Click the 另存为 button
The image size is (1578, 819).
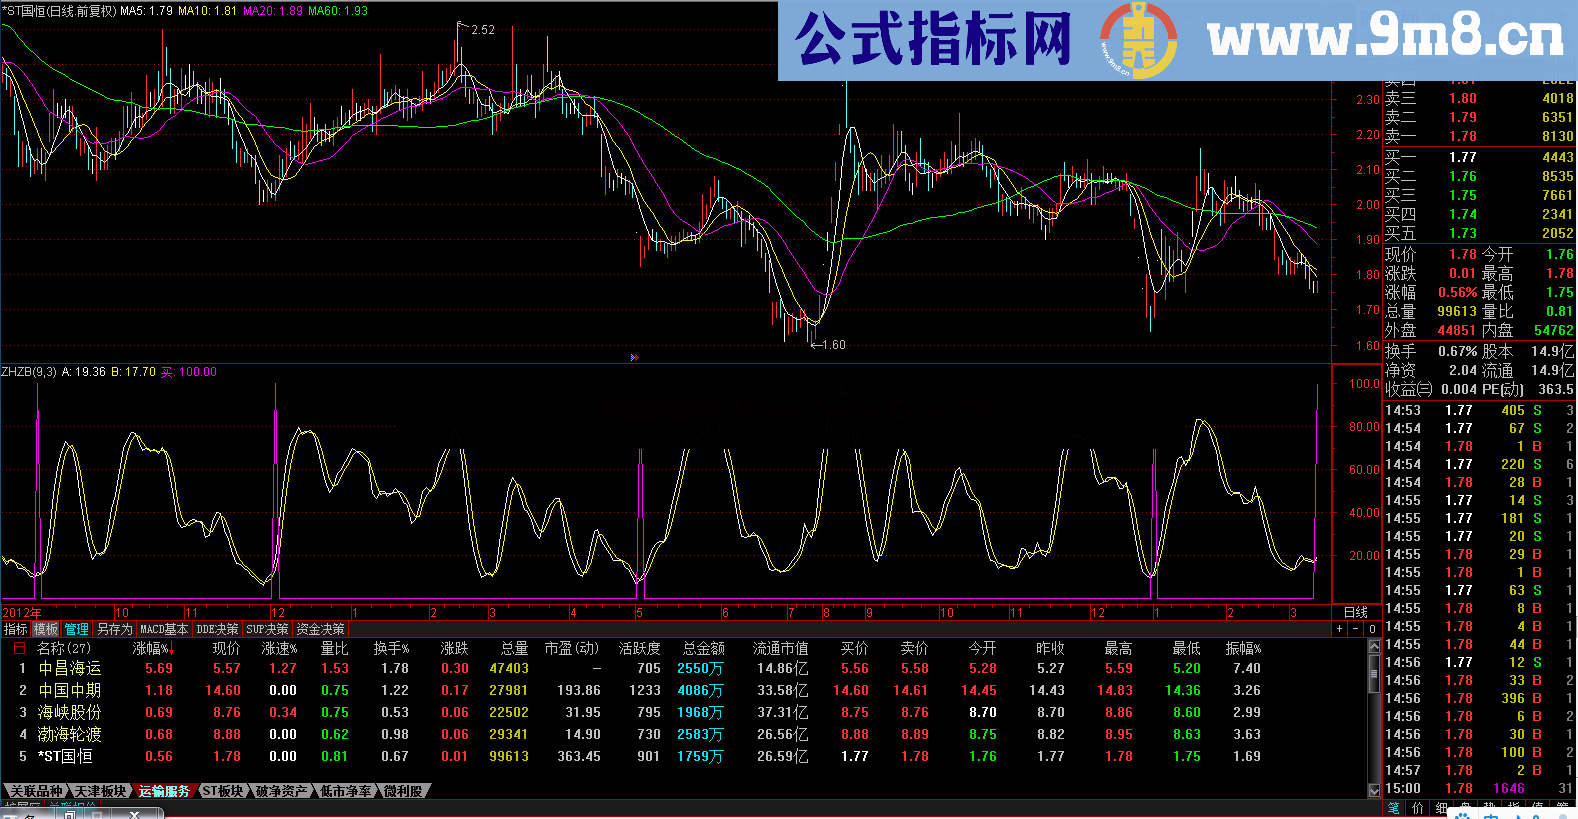tap(115, 629)
